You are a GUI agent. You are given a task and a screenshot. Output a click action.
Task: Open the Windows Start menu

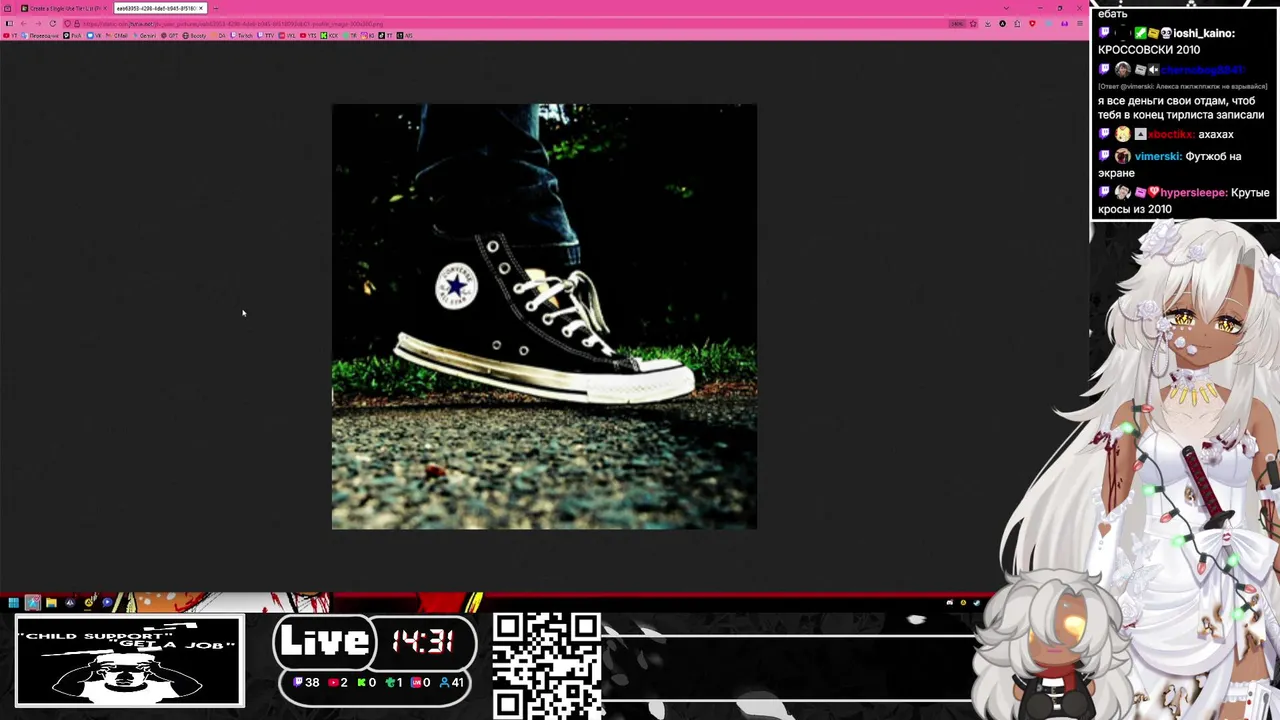click(x=13, y=602)
